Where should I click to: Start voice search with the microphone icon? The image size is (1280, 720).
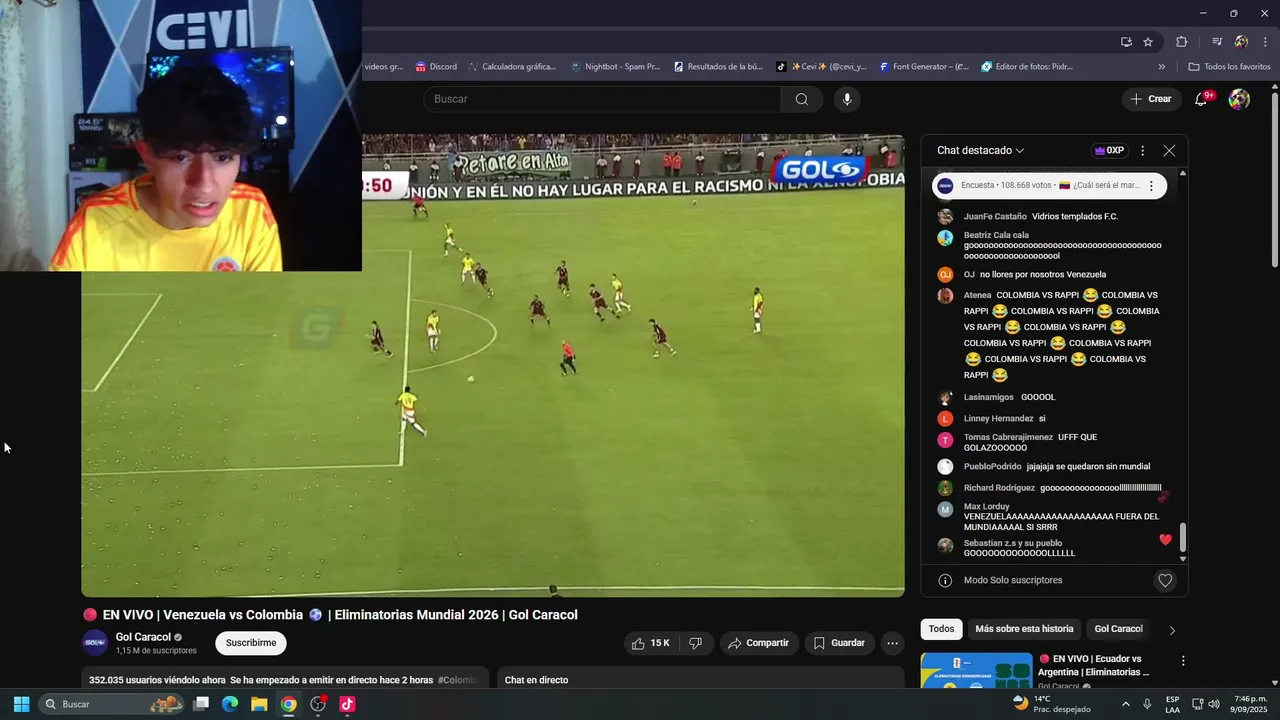point(847,99)
